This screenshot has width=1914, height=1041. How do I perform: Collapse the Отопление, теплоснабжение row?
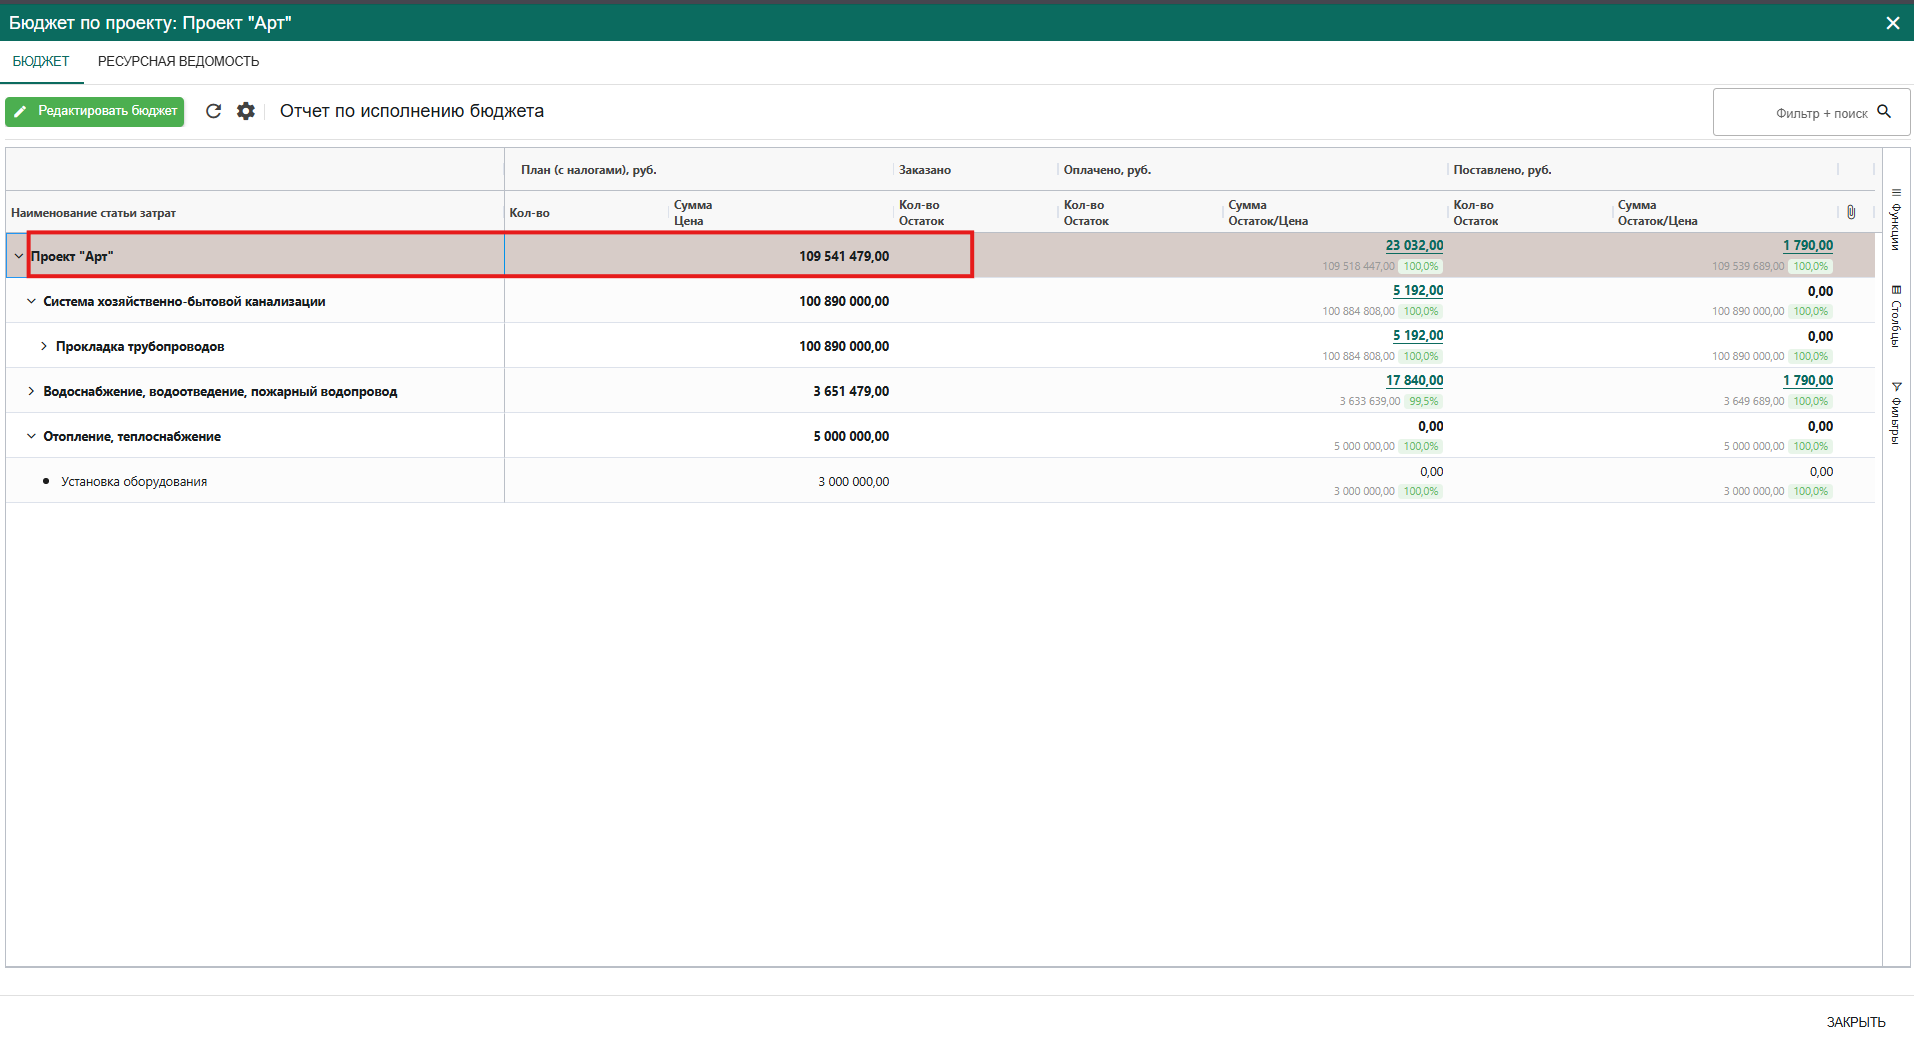tap(31, 436)
